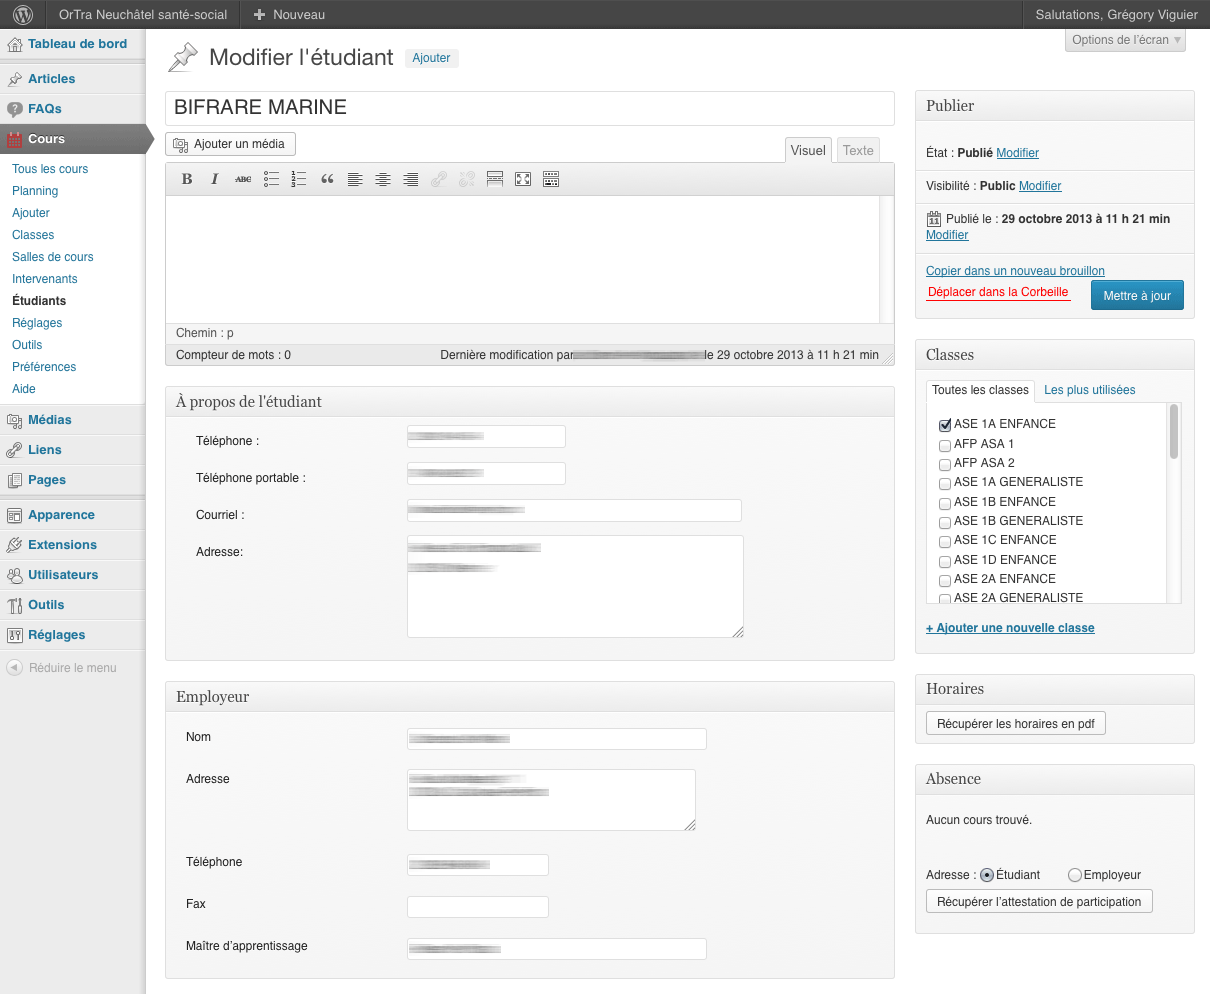Viewport: 1210px width, 994px height.
Task: Check the AFP ASA 2 class
Action: tap(945, 464)
